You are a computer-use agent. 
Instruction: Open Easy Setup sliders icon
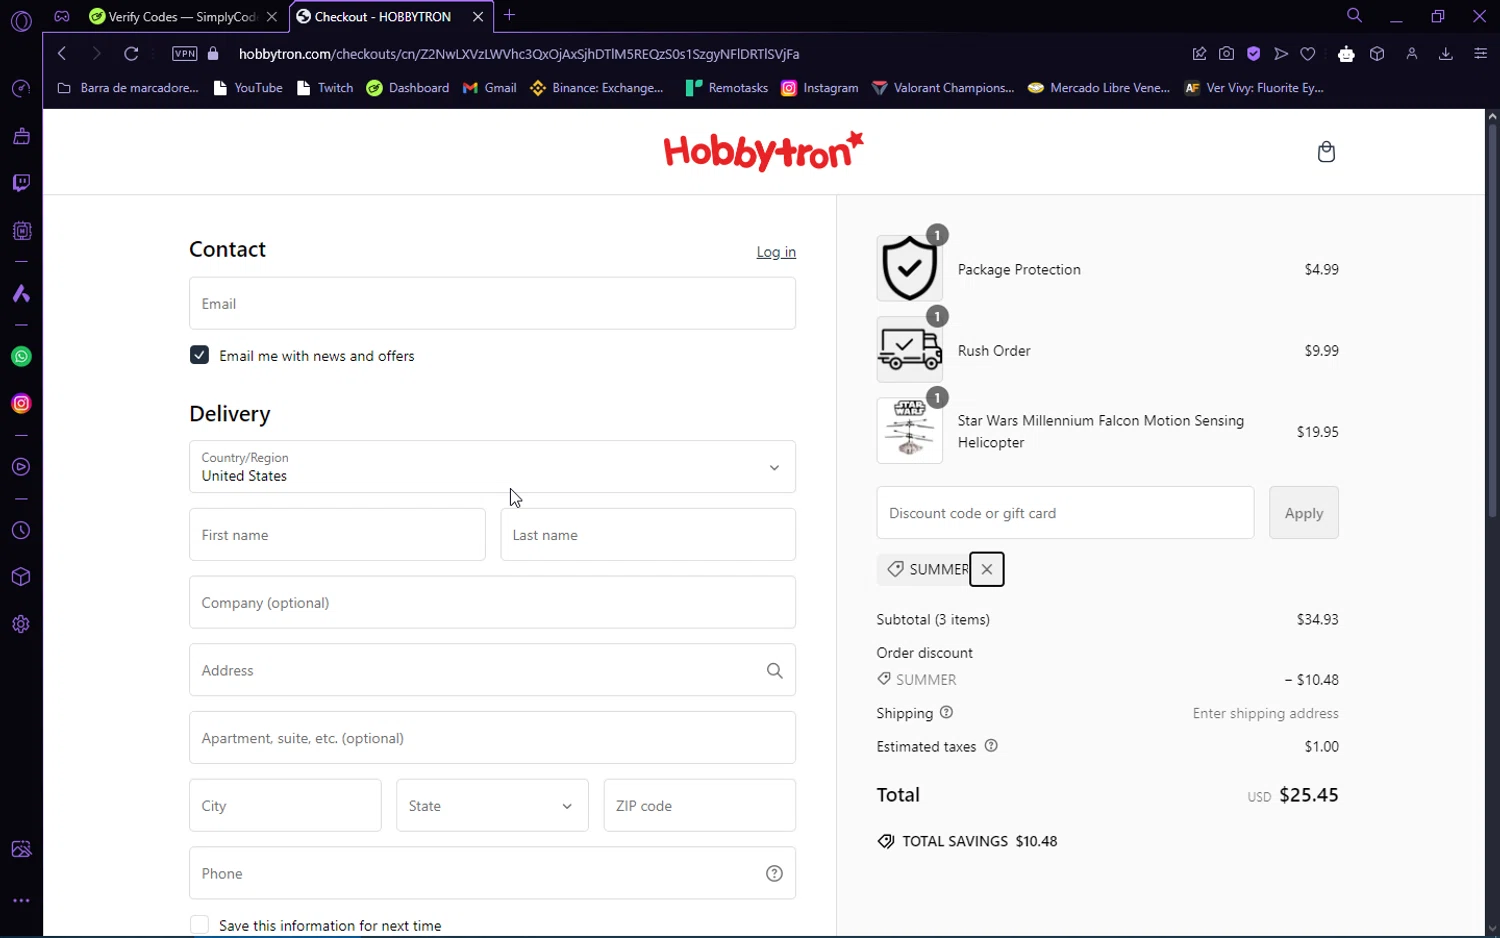(1480, 54)
